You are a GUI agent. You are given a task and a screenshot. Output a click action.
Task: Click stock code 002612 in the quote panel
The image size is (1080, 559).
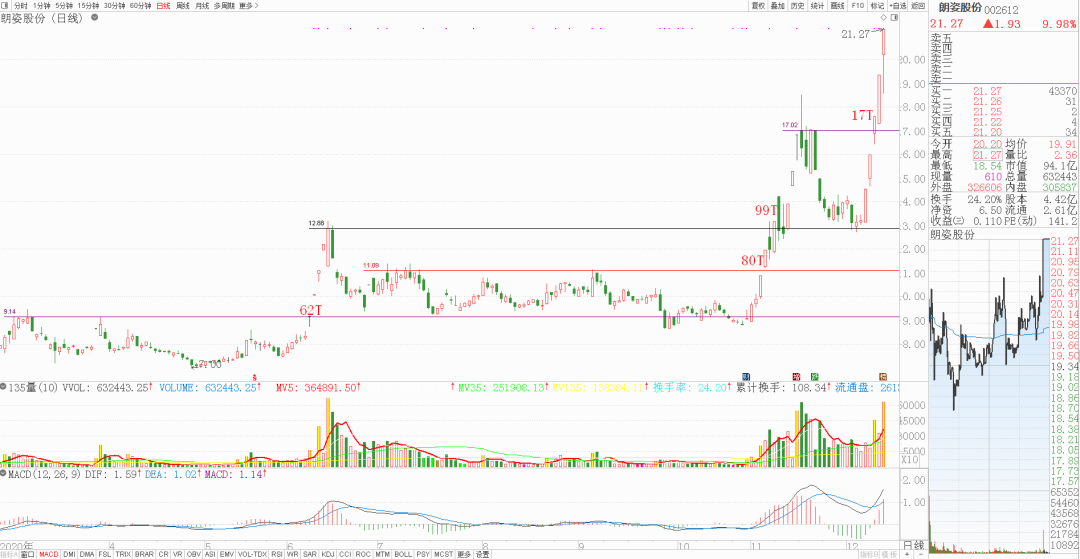point(1001,10)
